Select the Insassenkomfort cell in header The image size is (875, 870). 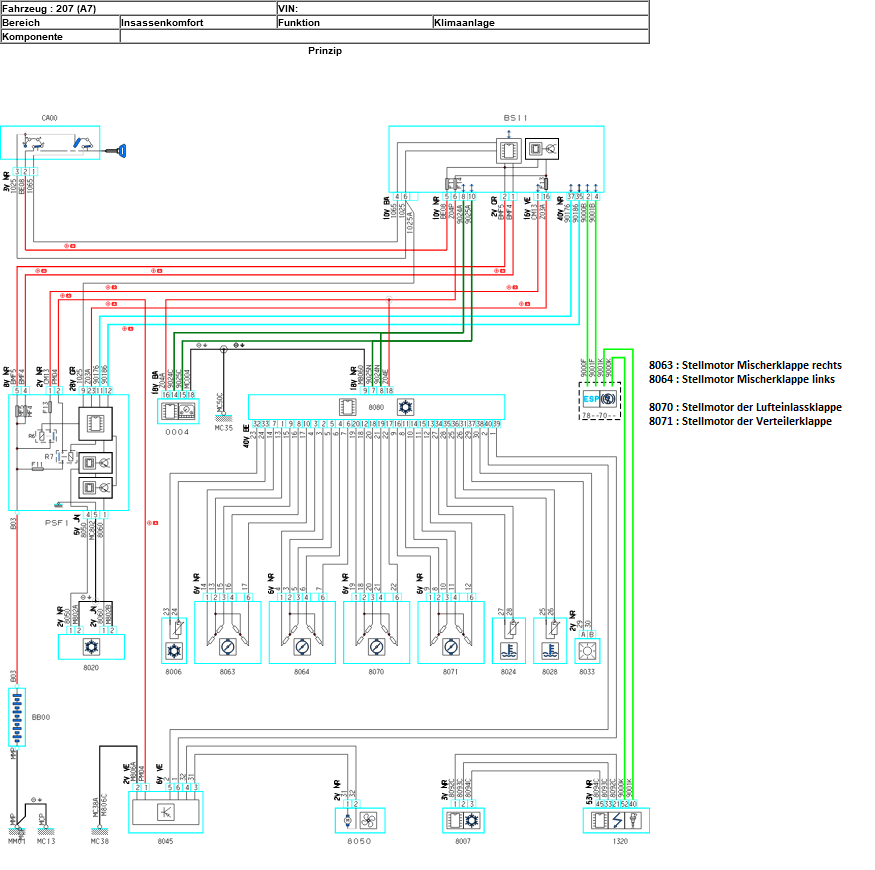(197, 22)
